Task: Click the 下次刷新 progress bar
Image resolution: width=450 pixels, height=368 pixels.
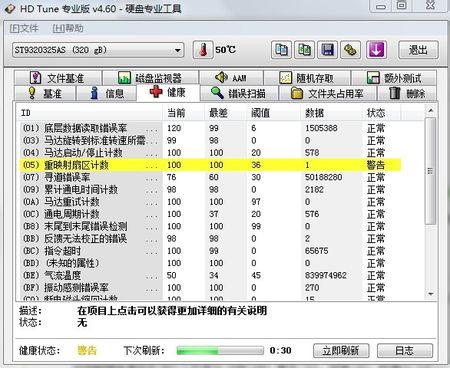Action: pos(220,350)
